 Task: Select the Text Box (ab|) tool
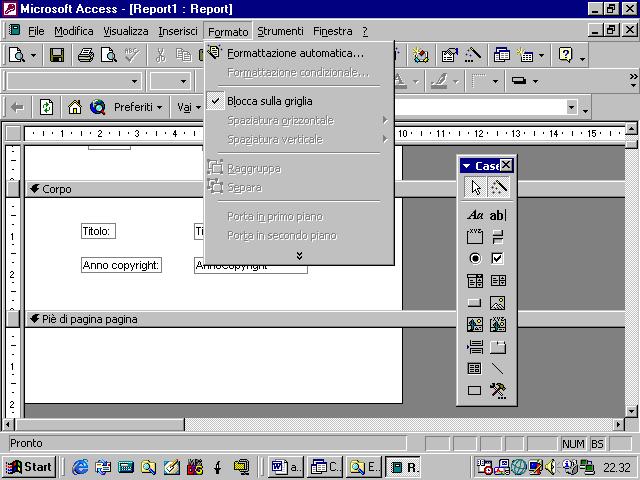coord(498,215)
